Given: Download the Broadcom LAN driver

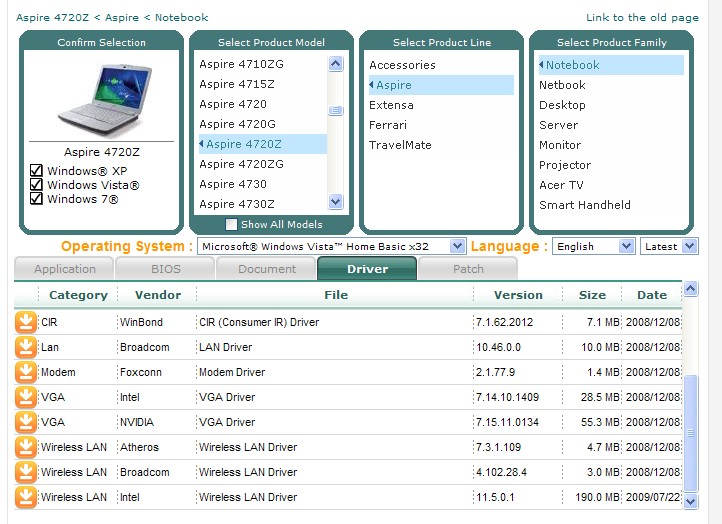Looking at the screenshot, I should 25,347.
